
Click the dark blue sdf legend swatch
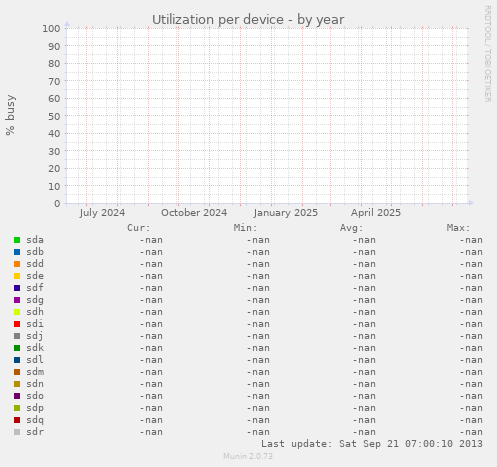click(17, 288)
